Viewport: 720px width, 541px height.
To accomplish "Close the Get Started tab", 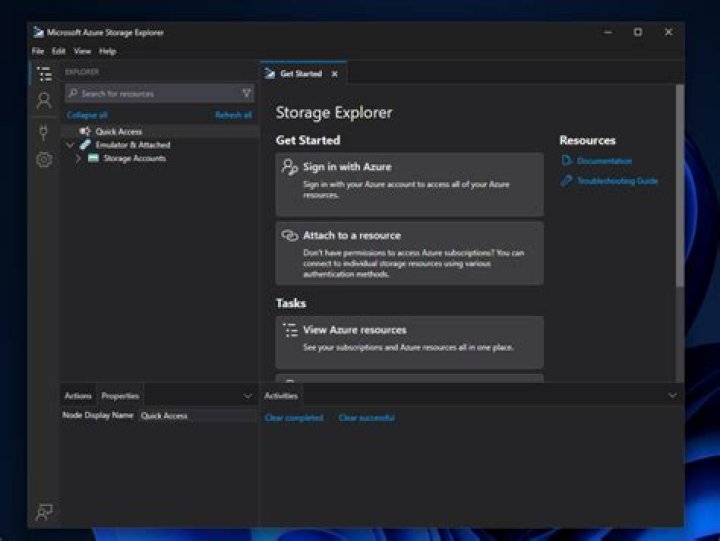I will tap(335, 74).
